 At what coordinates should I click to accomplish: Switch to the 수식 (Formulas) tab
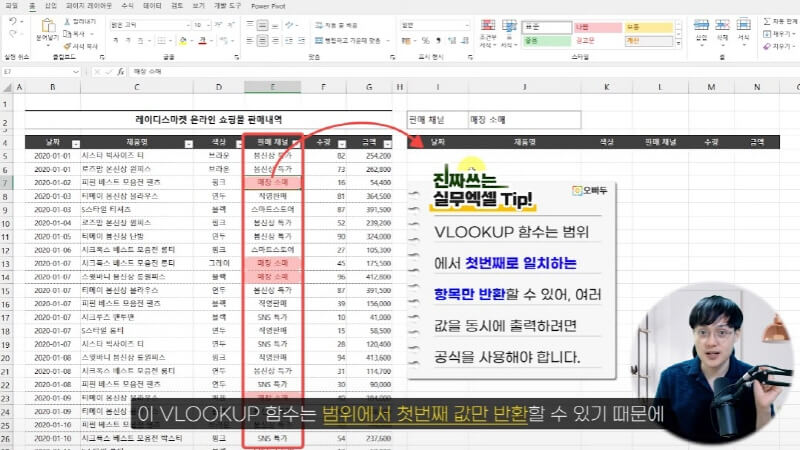coord(127,6)
